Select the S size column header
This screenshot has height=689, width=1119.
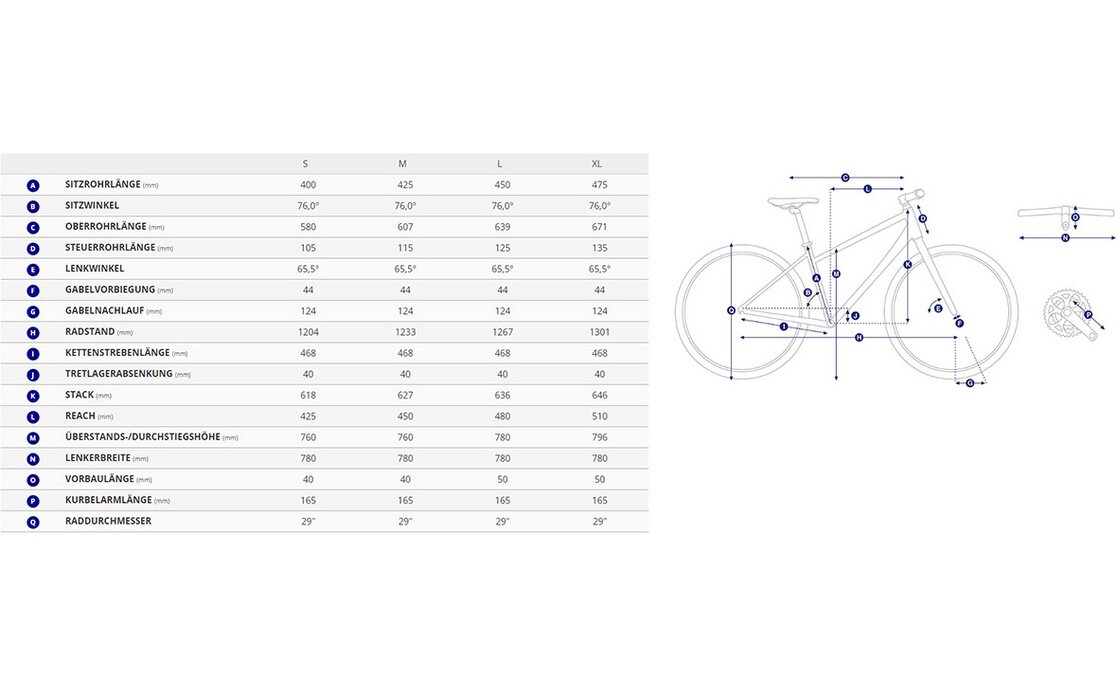click(305, 163)
